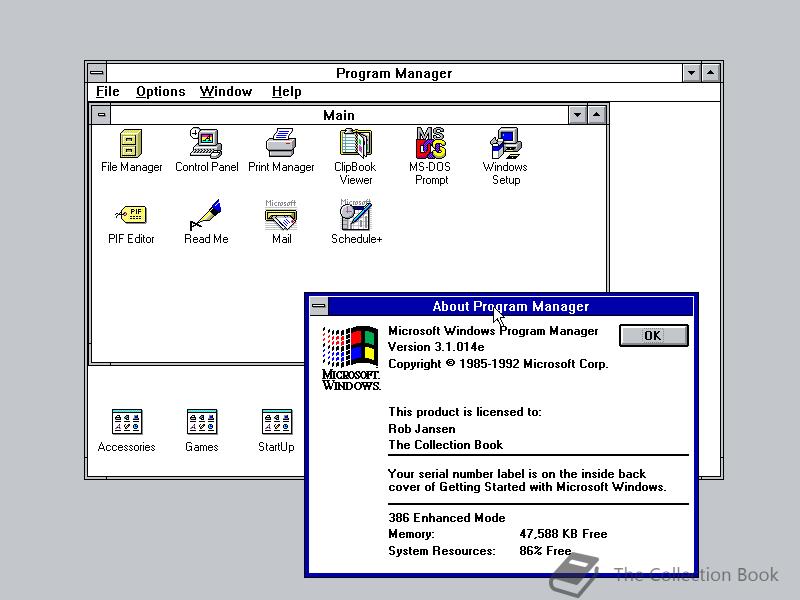The height and width of the screenshot is (600, 800).
Task: Open About dialog control-menu box
Action: (x=319, y=306)
